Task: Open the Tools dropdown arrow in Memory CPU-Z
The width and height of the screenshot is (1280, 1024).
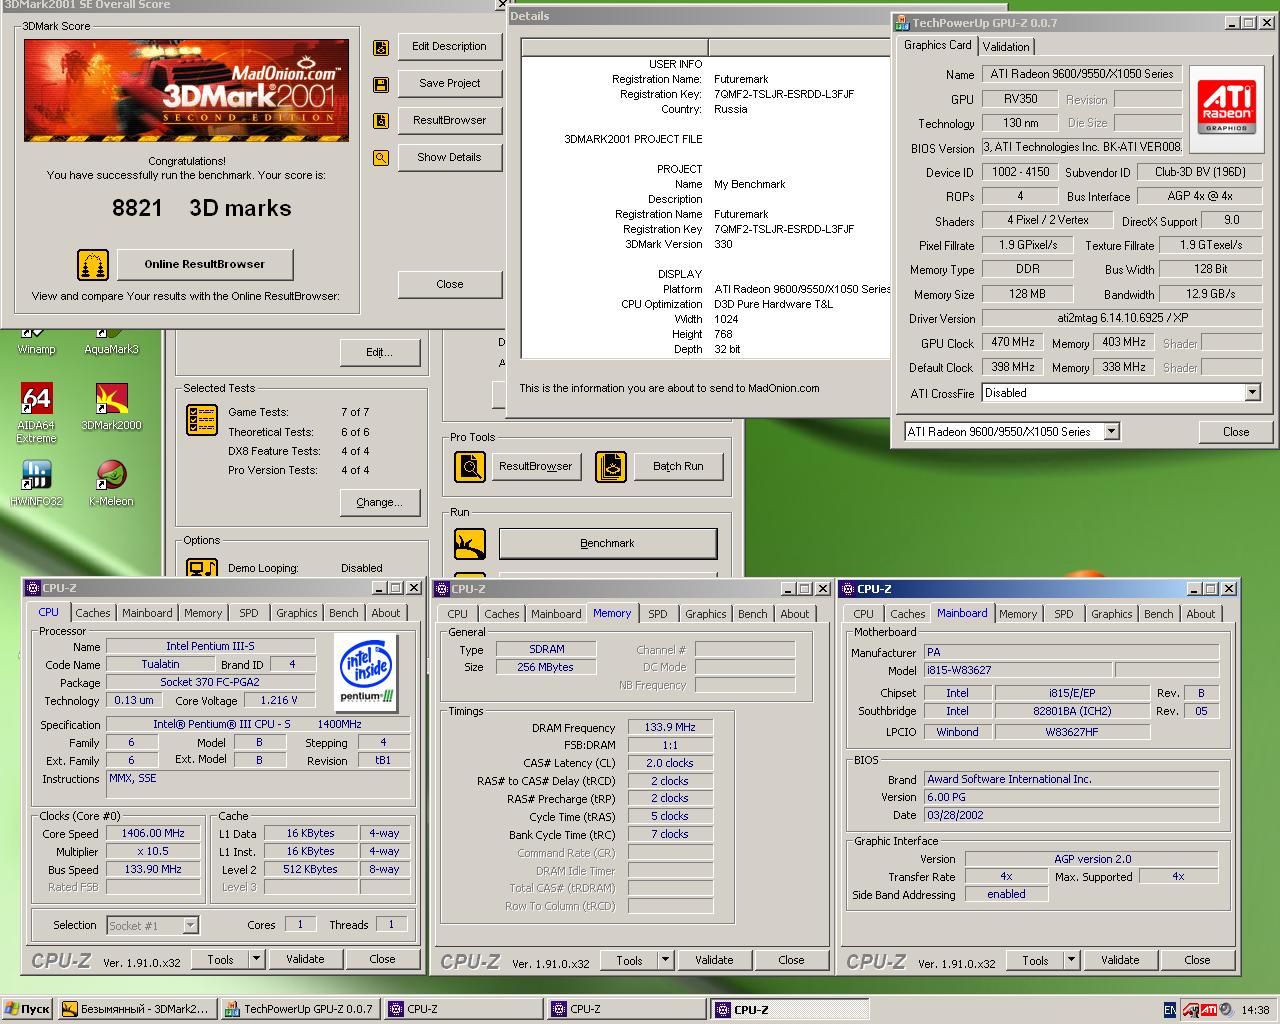Action: [x=665, y=960]
